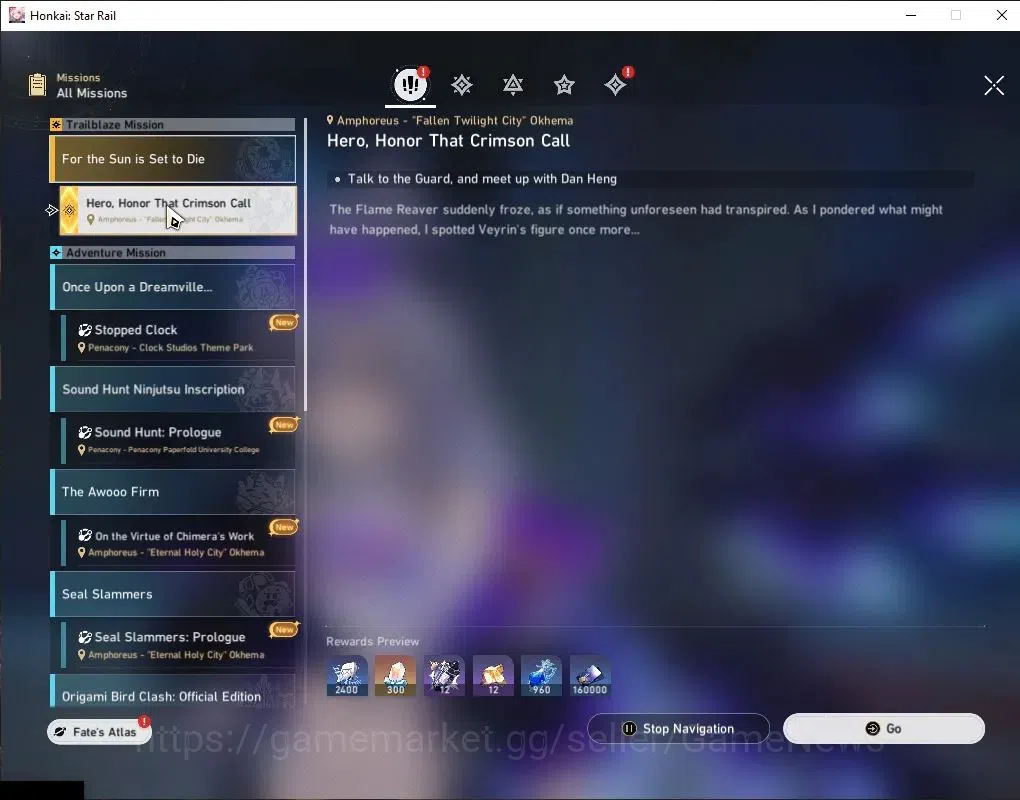1020x800 pixels.
Task: Open The Awooo Firm mission group
Action: pyautogui.click(x=172, y=492)
